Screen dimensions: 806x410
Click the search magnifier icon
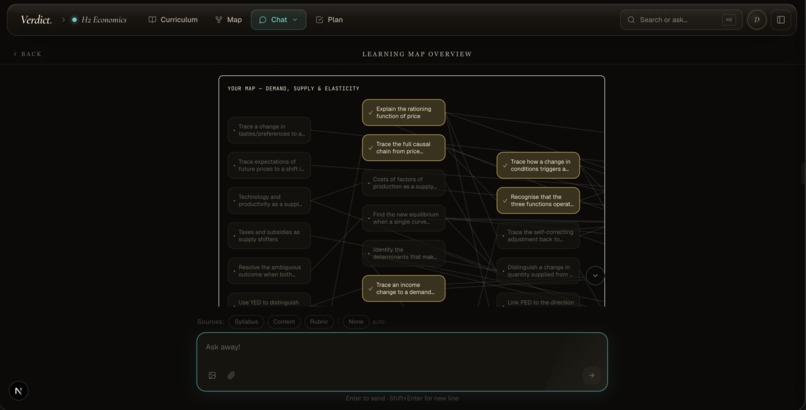[631, 20]
